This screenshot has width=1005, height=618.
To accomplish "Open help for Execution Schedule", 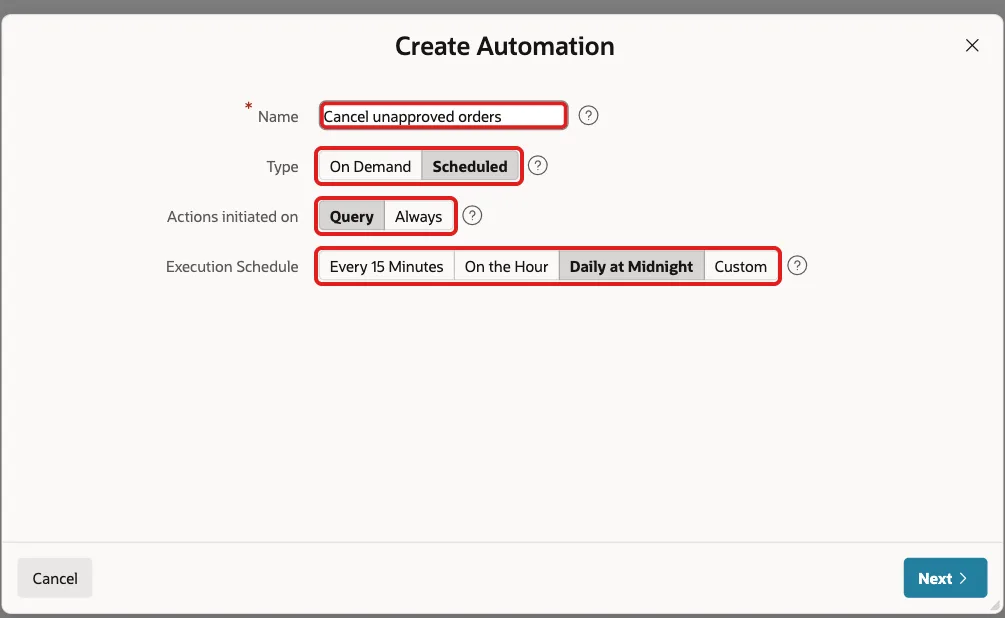I will point(797,265).
